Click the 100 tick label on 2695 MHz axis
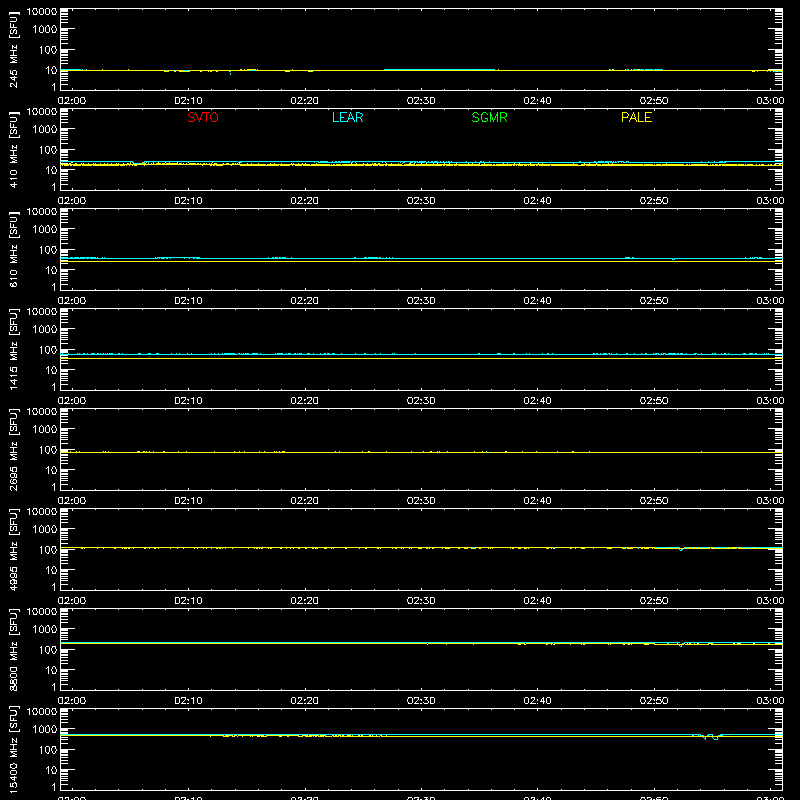Screen dimensions: 800x800 click(48, 450)
